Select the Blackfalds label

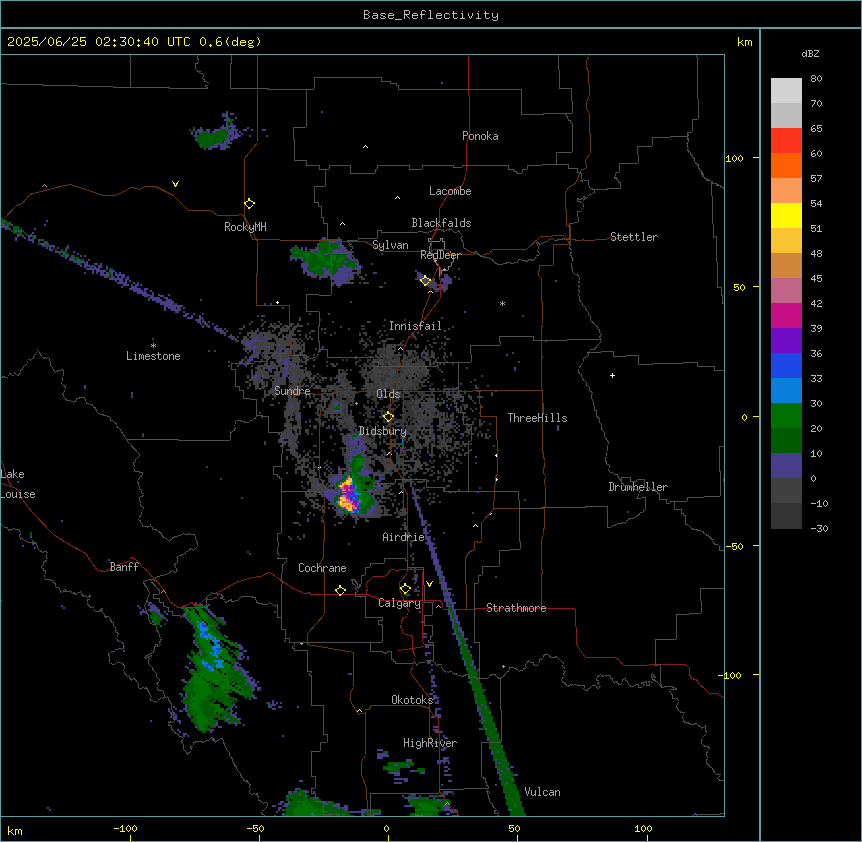tap(441, 223)
